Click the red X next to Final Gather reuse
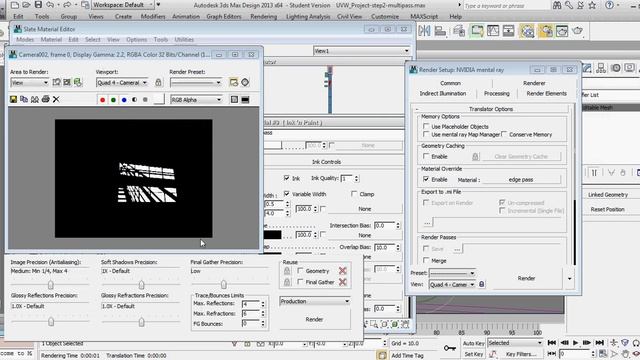 342,282
